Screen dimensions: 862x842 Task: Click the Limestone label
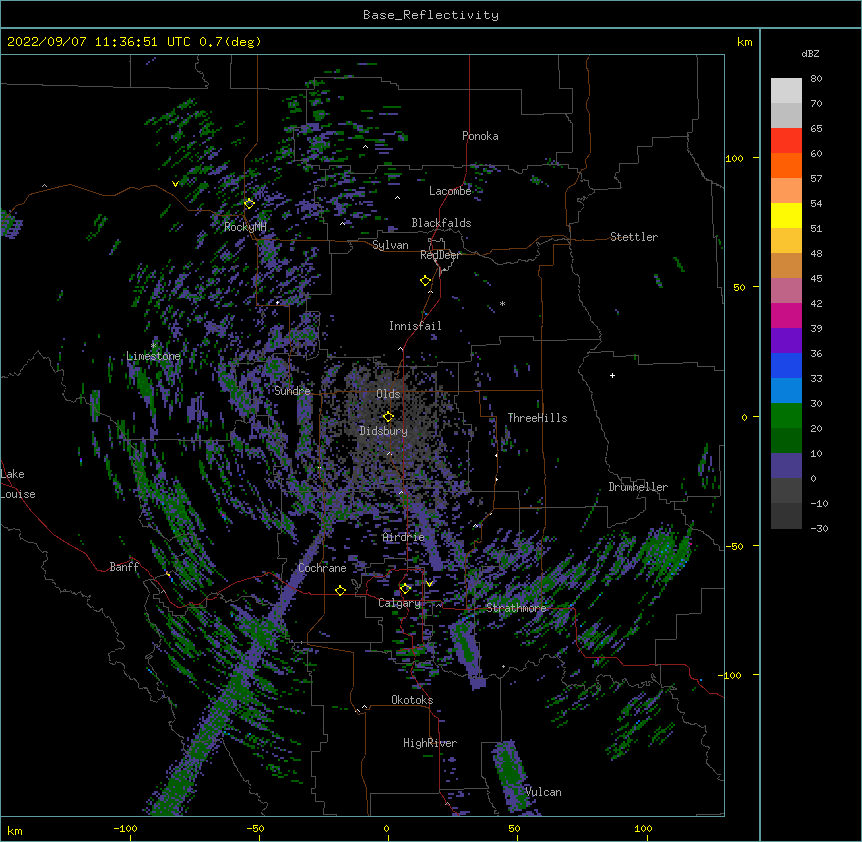[x=153, y=356]
